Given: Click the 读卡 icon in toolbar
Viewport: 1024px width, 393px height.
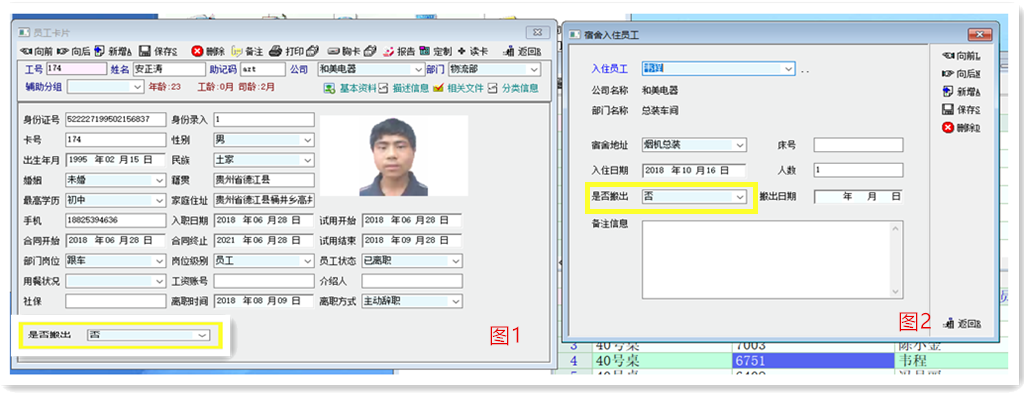Looking at the screenshot, I should 462,51.
